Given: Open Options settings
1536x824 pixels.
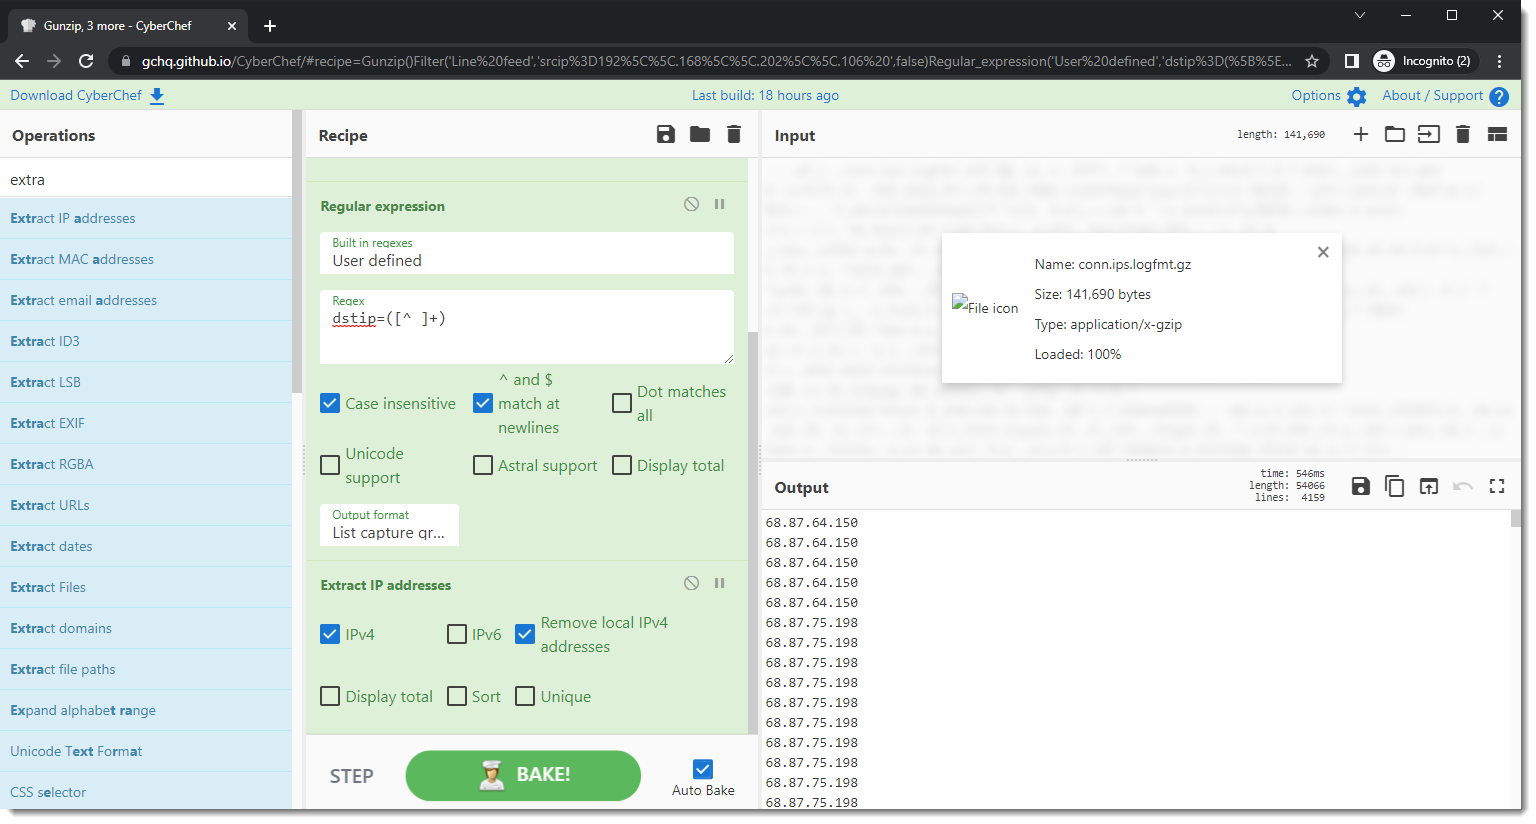Looking at the screenshot, I should coord(1328,96).
